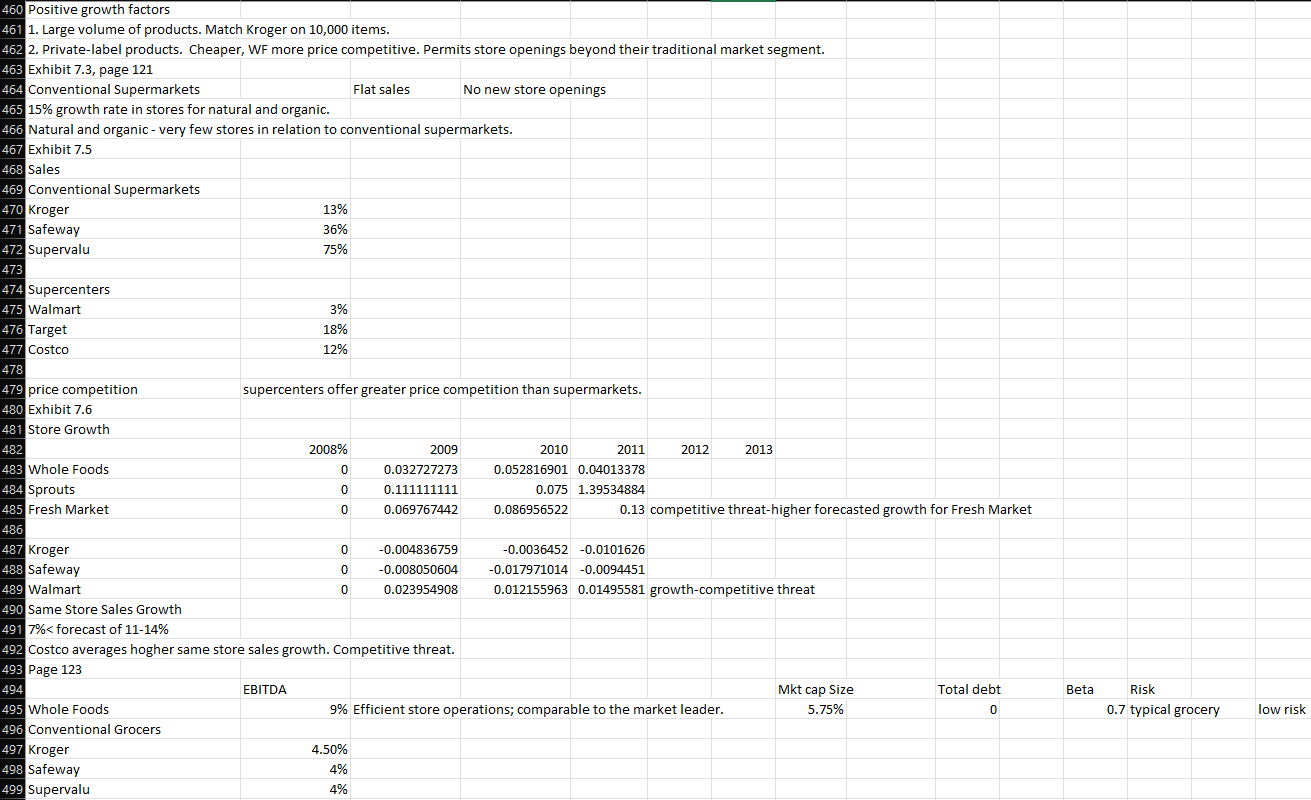The height and width of the screenshot is (800, 1311).
Task: Select the 'No new store openings' cell
Action: pyautogui.click(x=534, y=90)
